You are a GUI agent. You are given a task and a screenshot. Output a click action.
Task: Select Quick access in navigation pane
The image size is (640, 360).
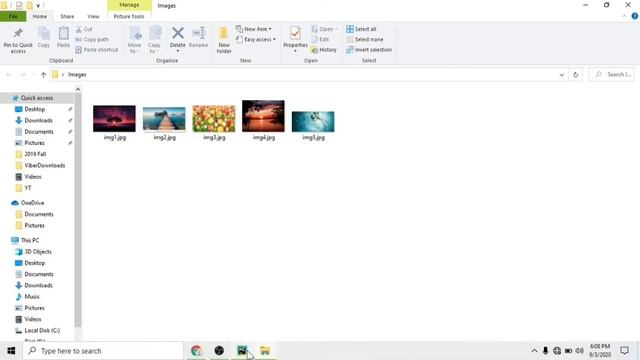tap(37, 98)
